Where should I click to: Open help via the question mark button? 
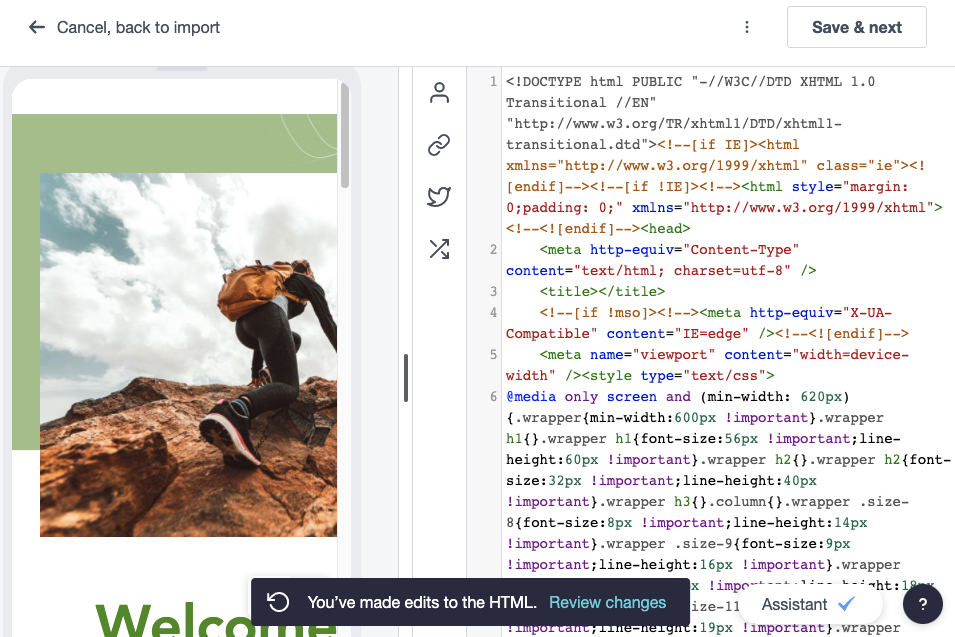click(x=921, y=604)
